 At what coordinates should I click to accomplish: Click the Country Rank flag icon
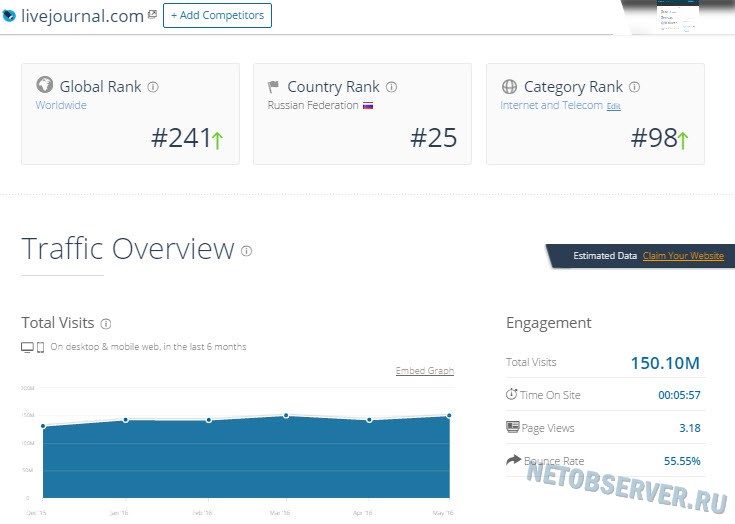273,86
